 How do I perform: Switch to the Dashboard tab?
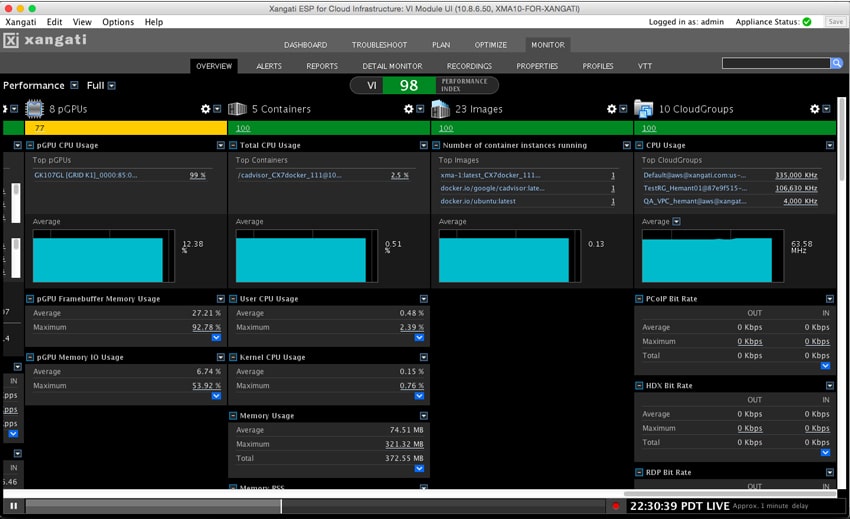point(306,45)
